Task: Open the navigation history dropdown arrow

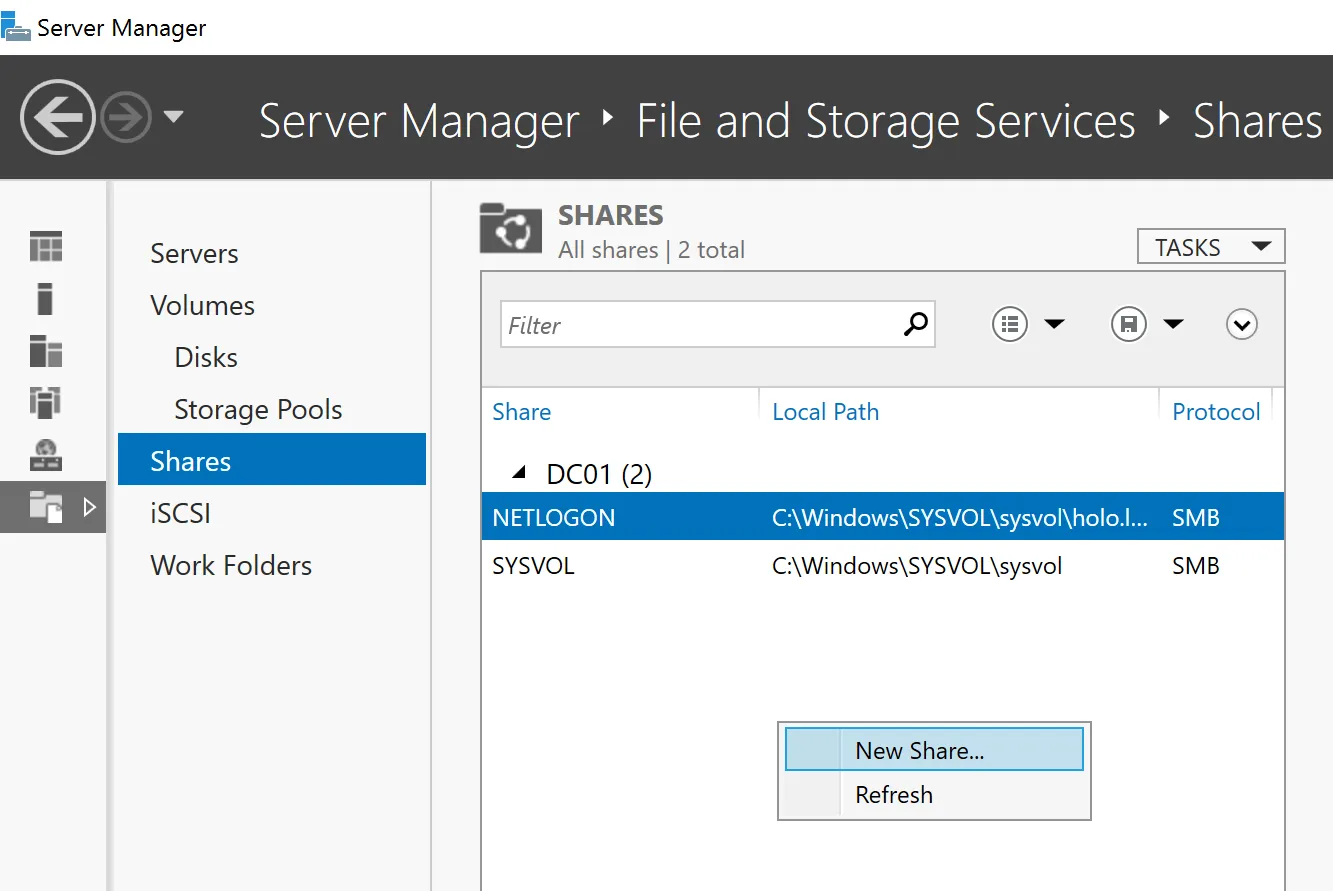Action: click(x=173, y=117)
